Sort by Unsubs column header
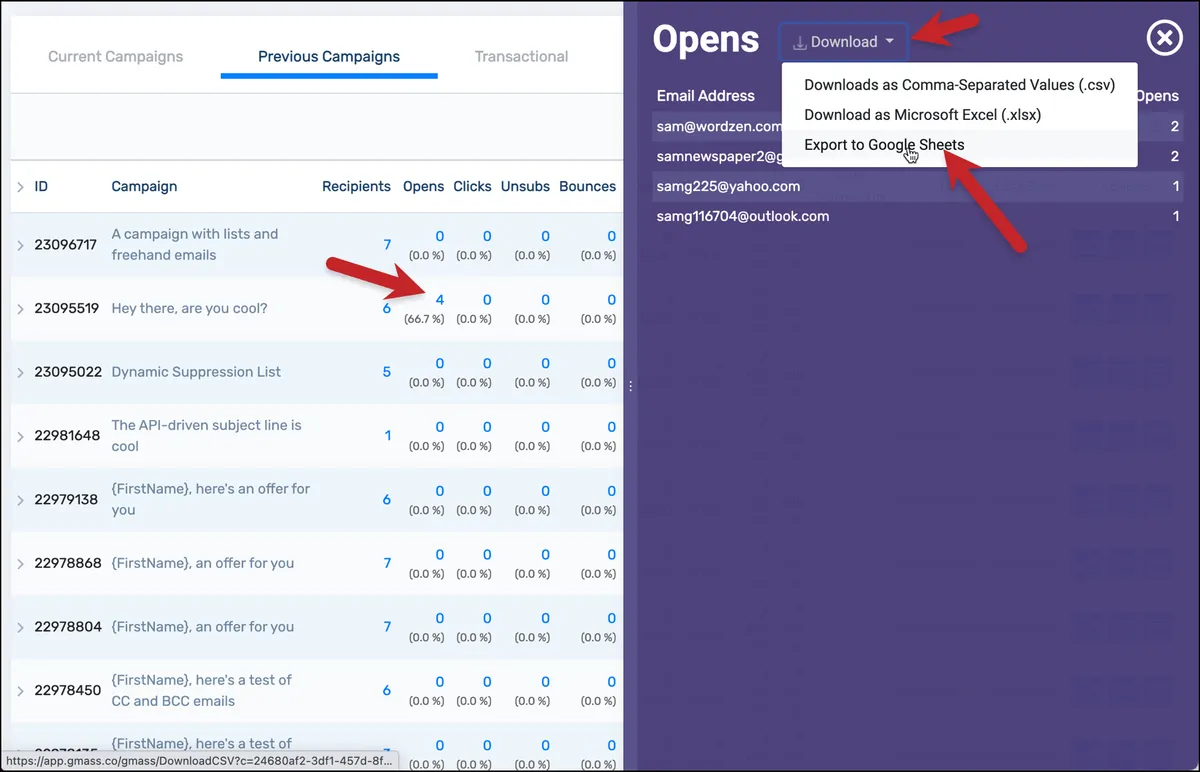Screen dimensions: 1200x772 coord(525,187)
